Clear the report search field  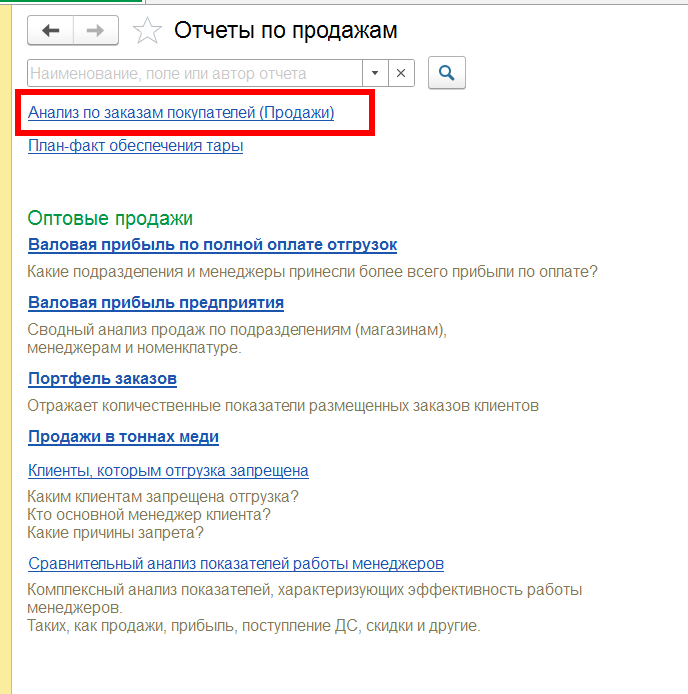coord(401,73)
